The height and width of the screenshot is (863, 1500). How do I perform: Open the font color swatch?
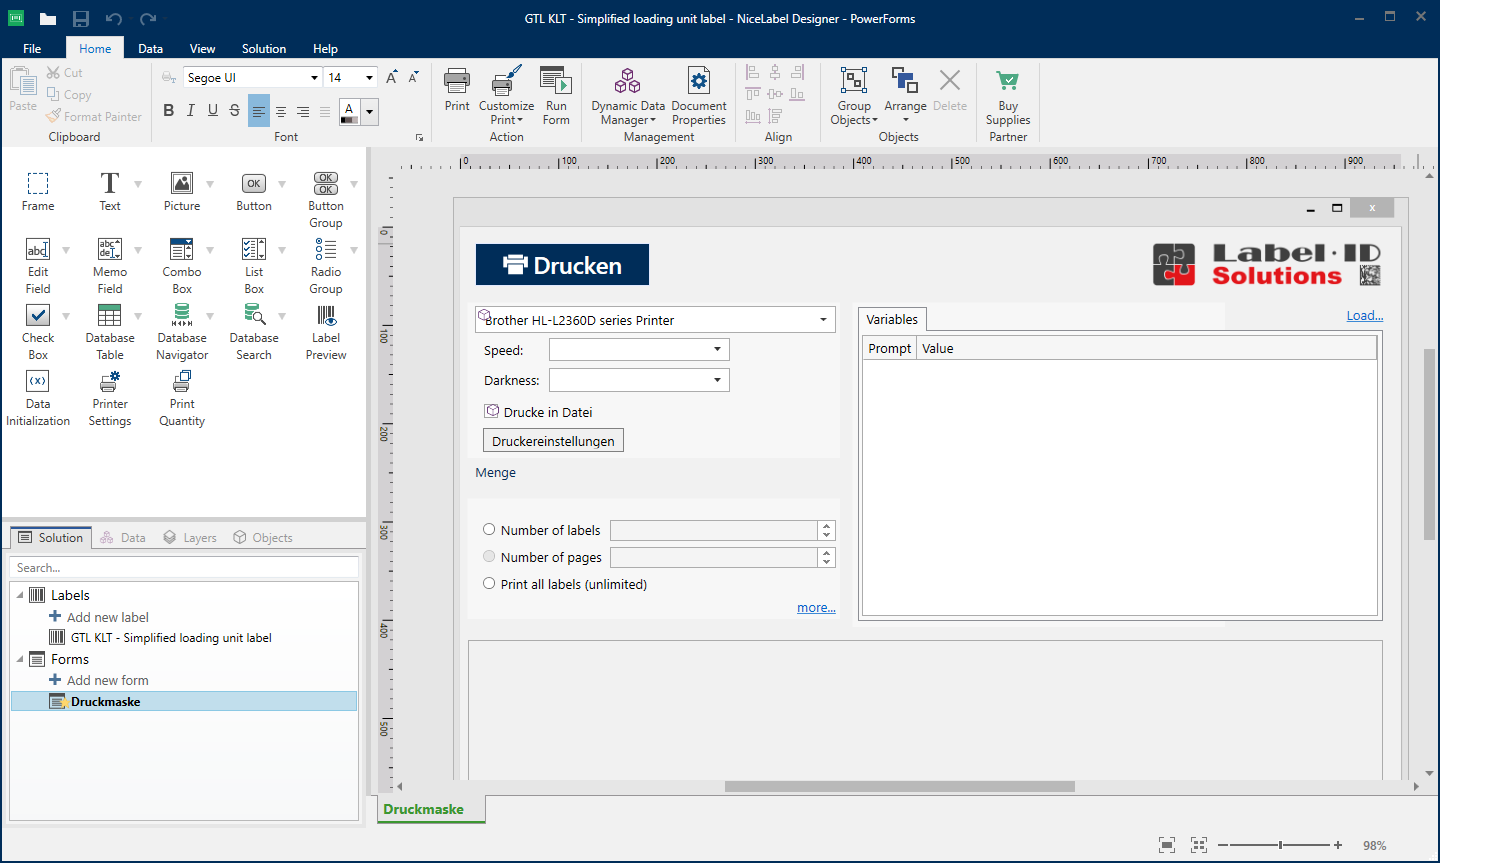click(x=349, y=112)
